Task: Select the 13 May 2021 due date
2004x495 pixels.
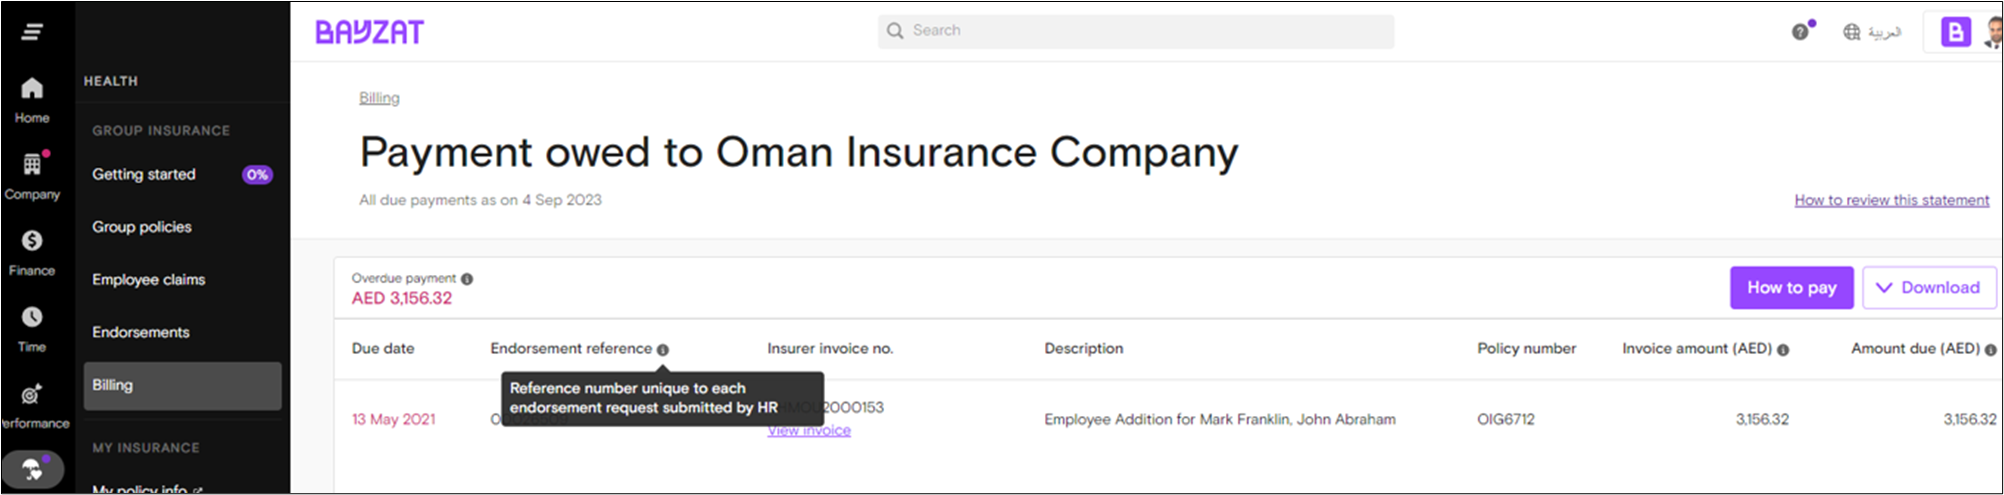Action: 394,420
